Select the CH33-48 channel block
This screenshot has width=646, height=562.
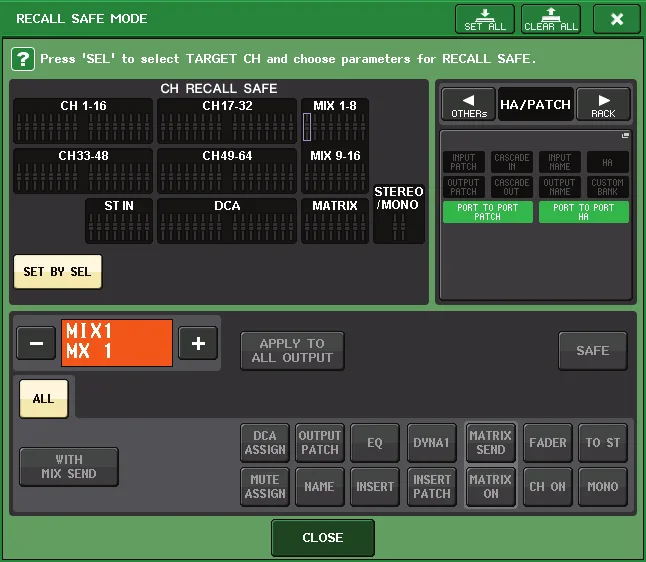click(x=83, y=171)
